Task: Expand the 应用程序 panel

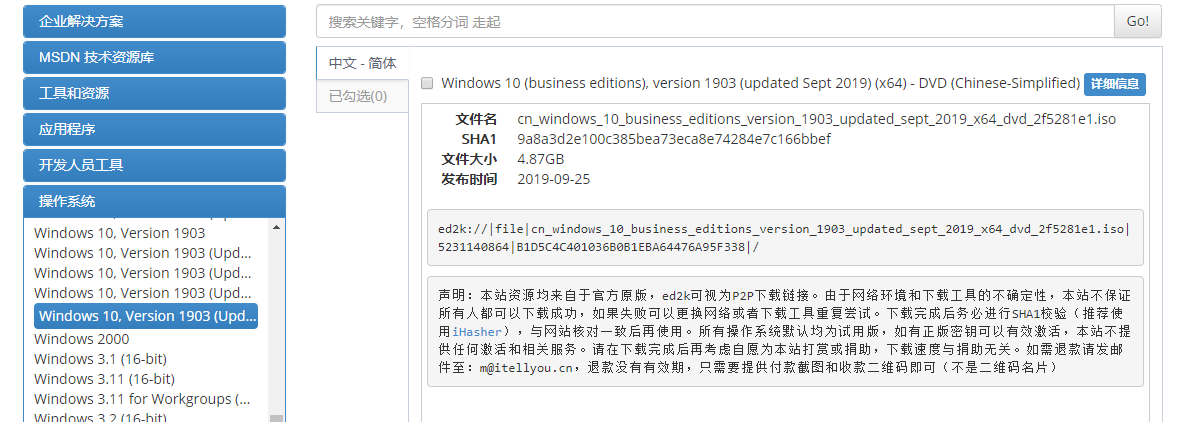Action: (x=154, y=129)
